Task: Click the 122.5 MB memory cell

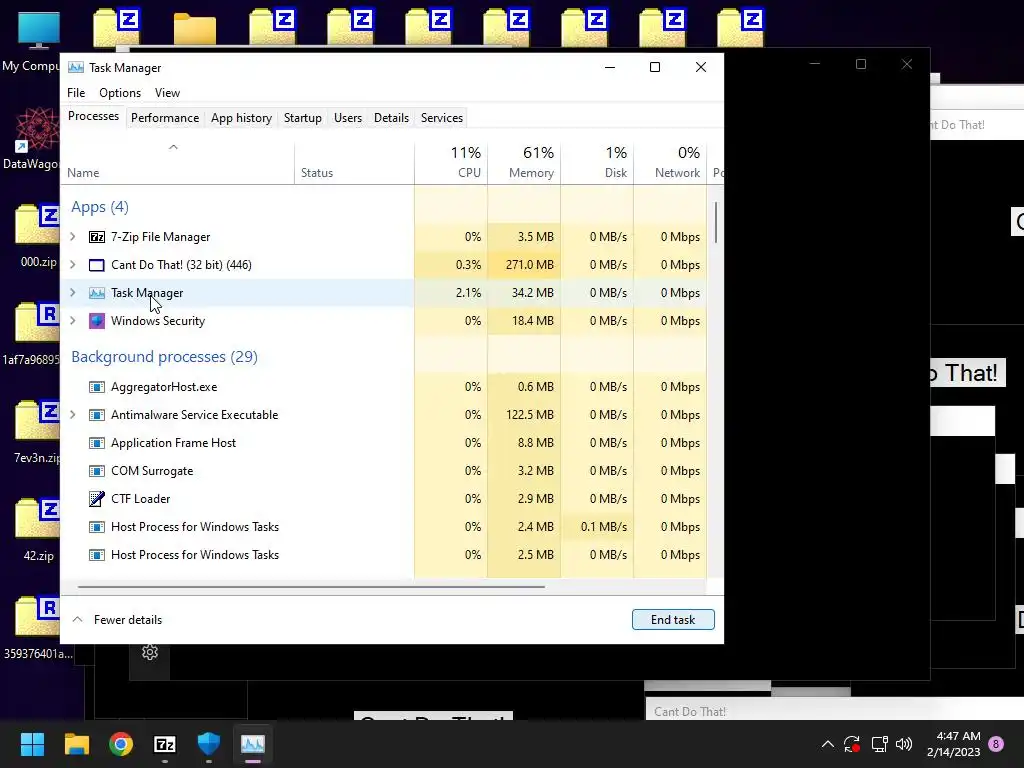Action: (x=524, y=415)
